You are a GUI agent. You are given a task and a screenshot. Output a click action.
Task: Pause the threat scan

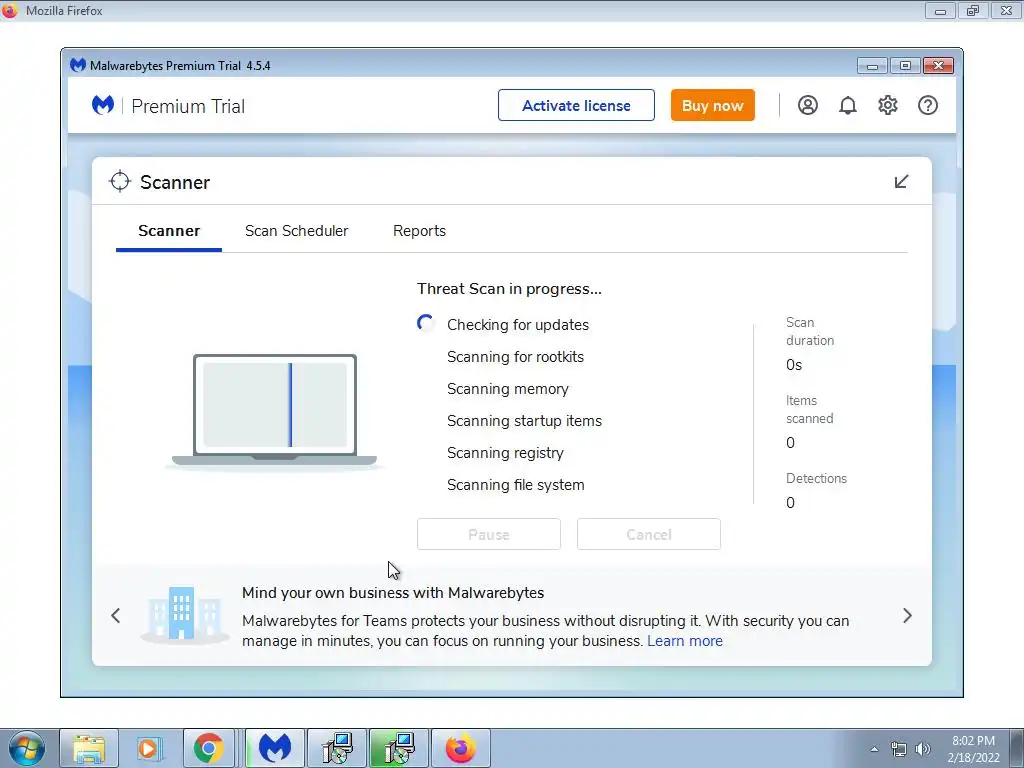tap(488, 534)
